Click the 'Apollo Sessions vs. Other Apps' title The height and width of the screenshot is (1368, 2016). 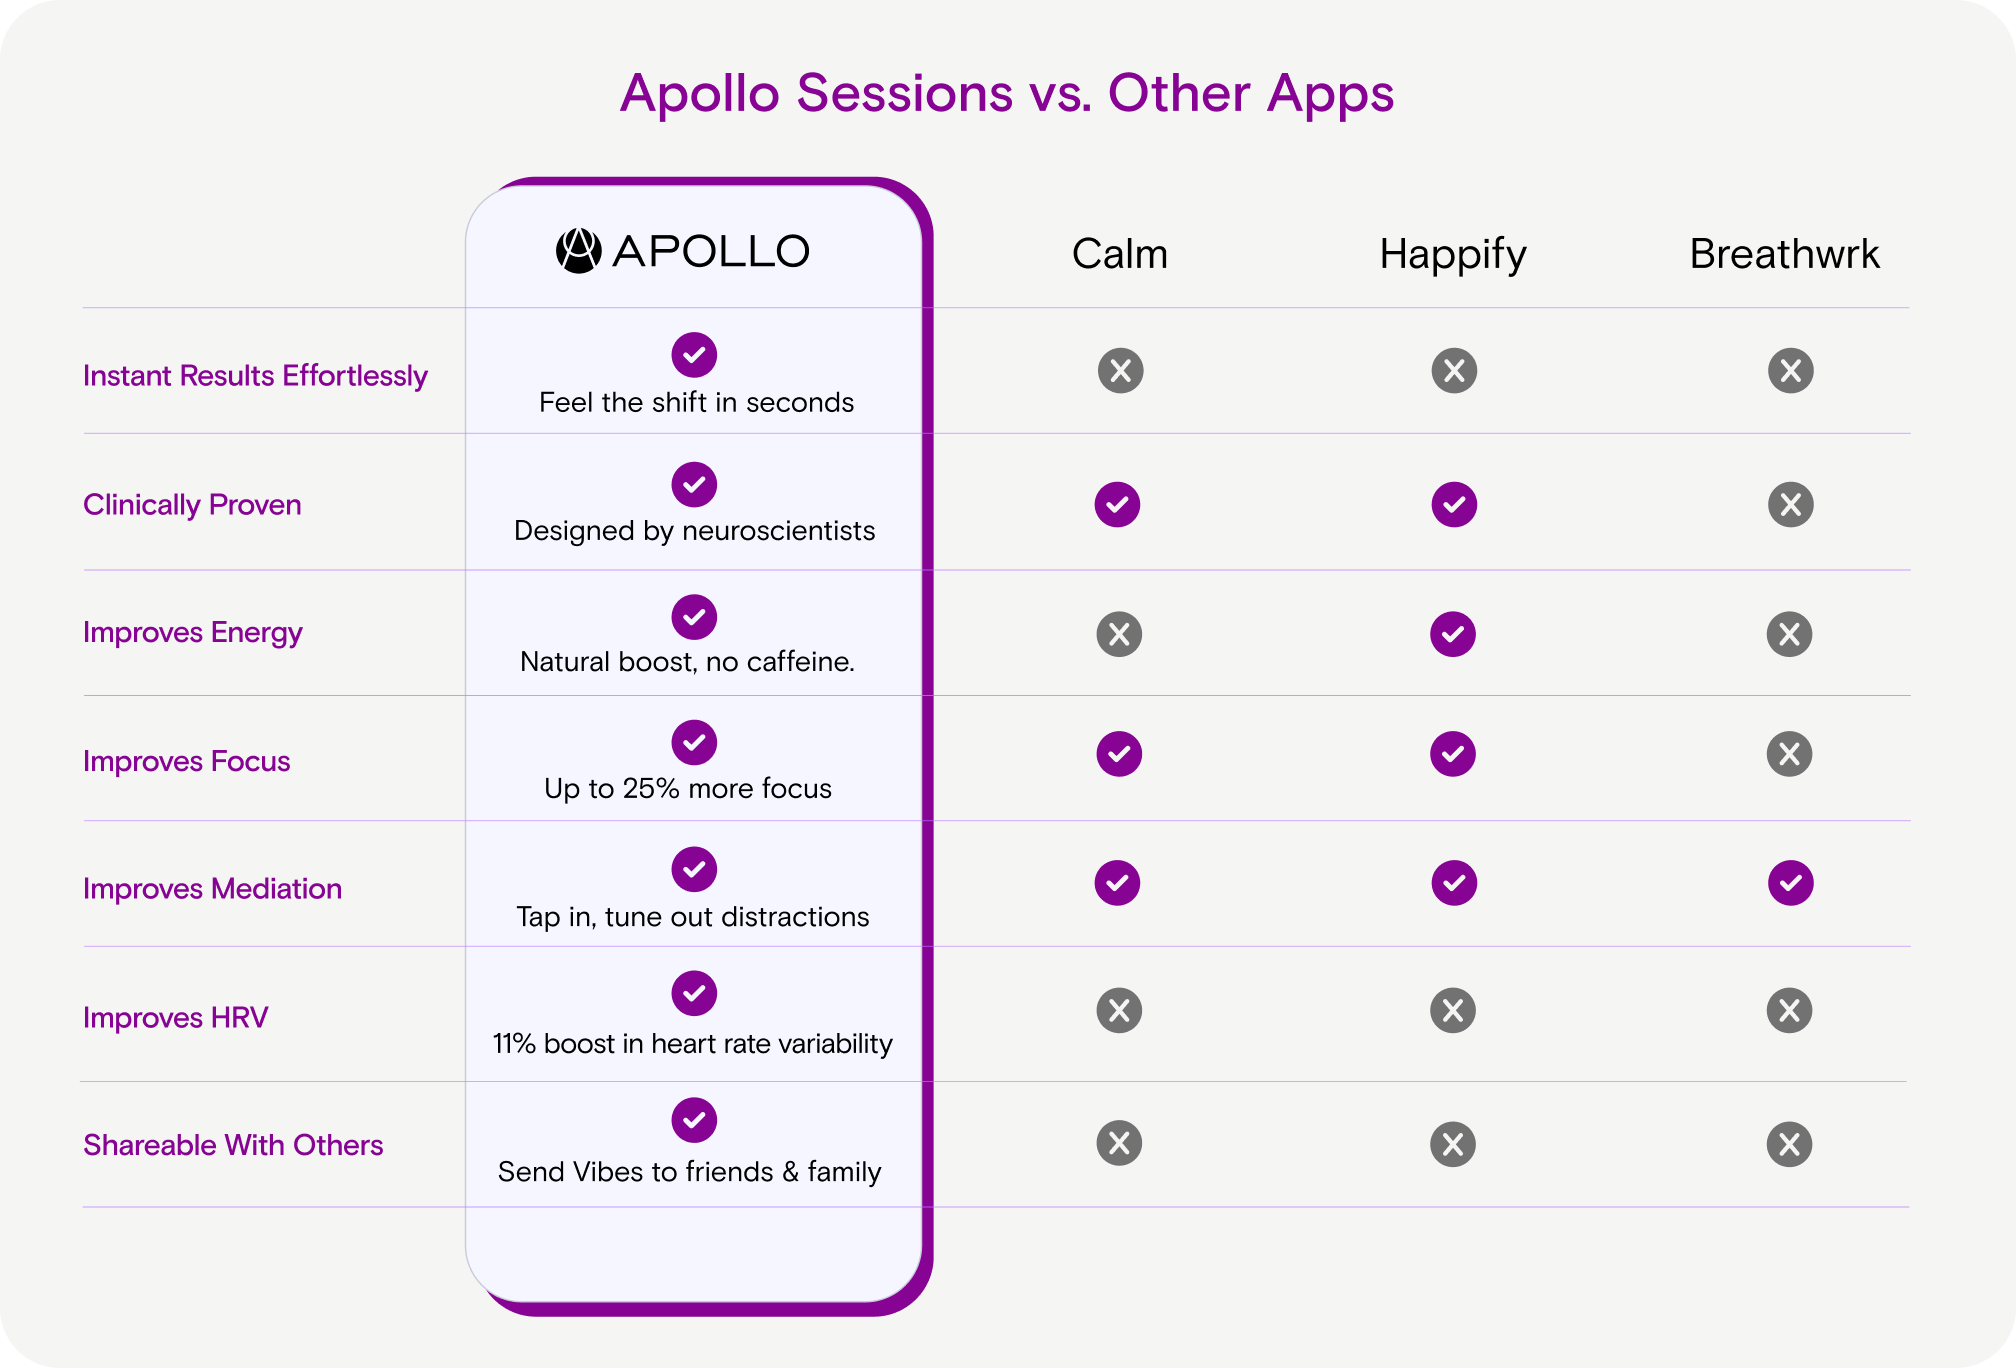coord(1007,94)
